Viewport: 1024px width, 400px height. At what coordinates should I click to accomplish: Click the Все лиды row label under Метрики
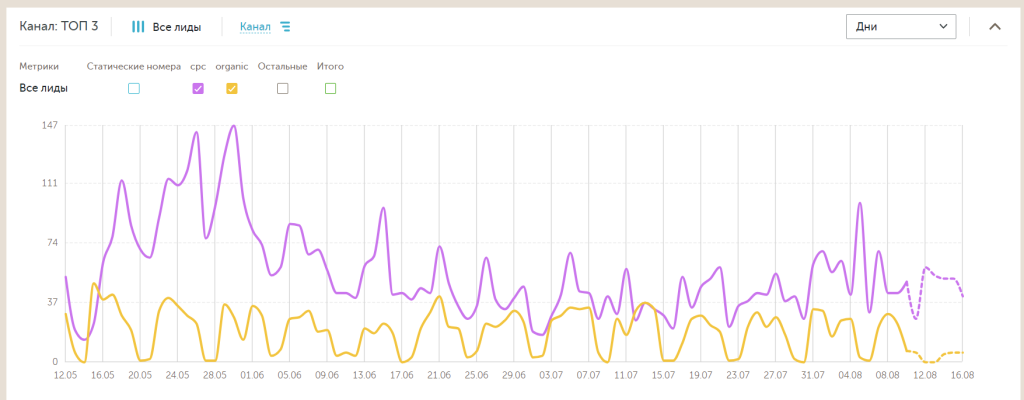coord(44,89)
